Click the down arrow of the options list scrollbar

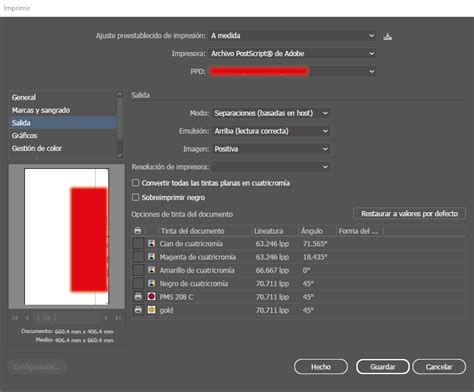click(x=120, y=155)
